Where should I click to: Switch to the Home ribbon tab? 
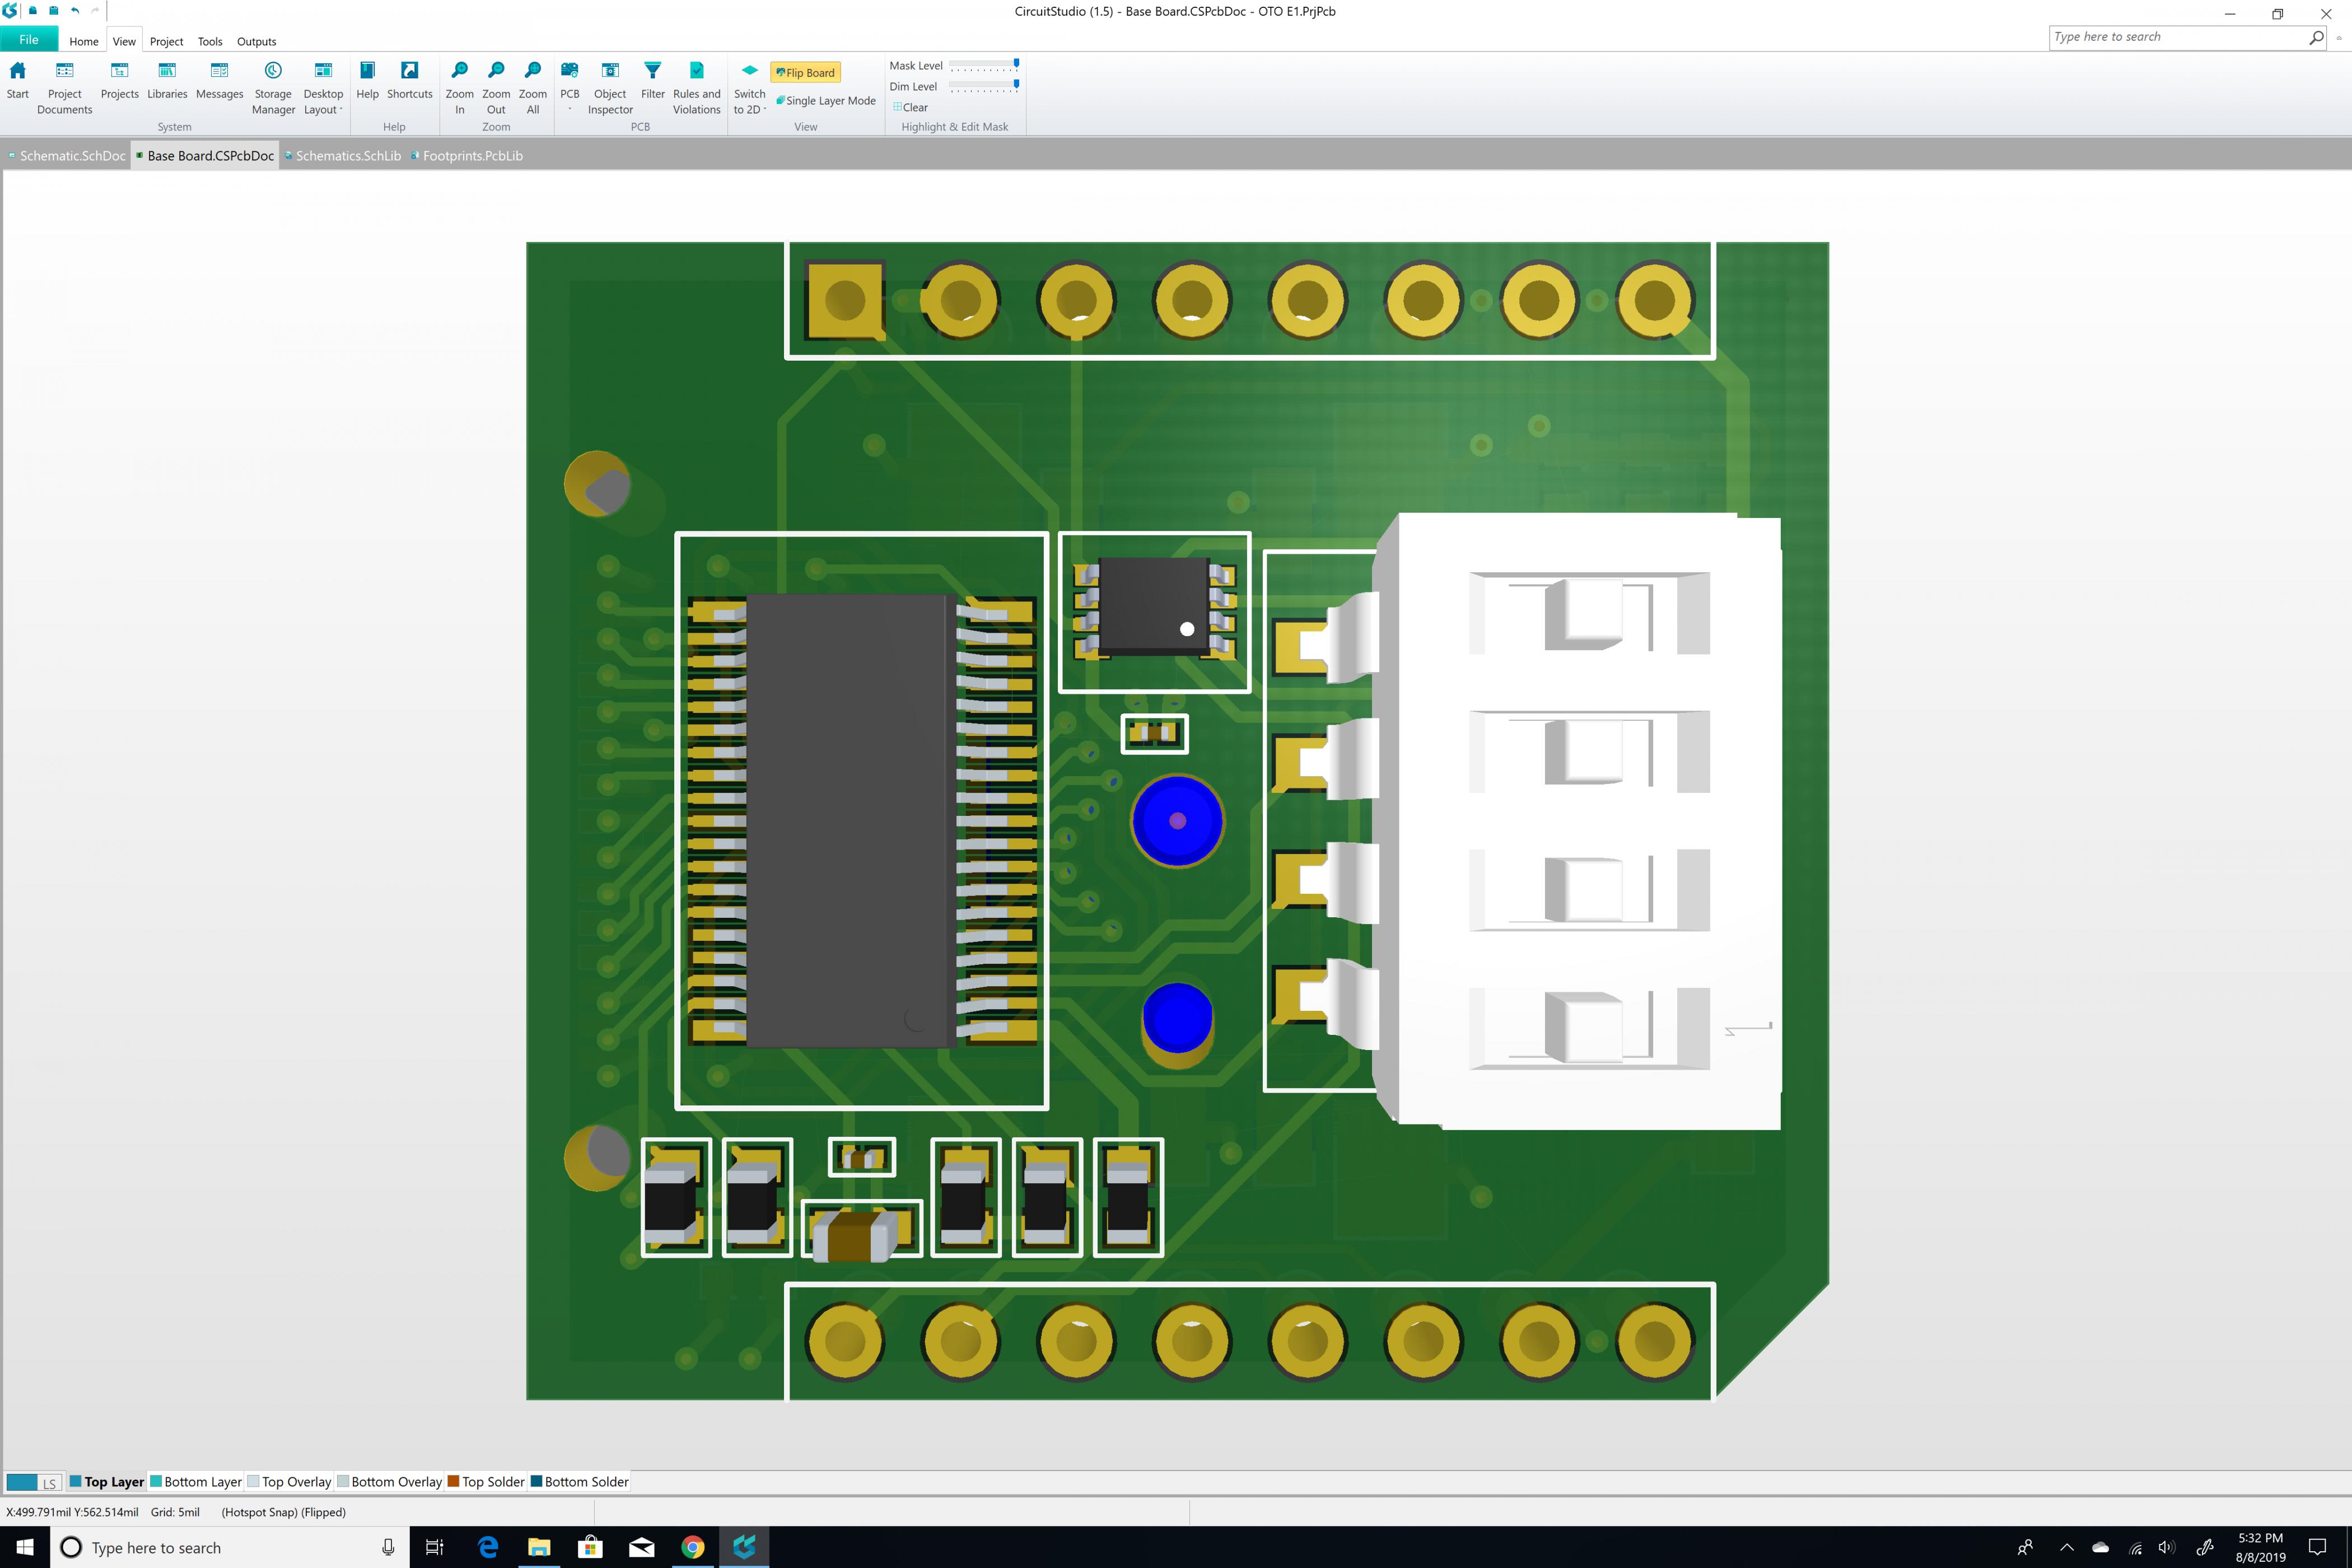click(x=84, y=41)
